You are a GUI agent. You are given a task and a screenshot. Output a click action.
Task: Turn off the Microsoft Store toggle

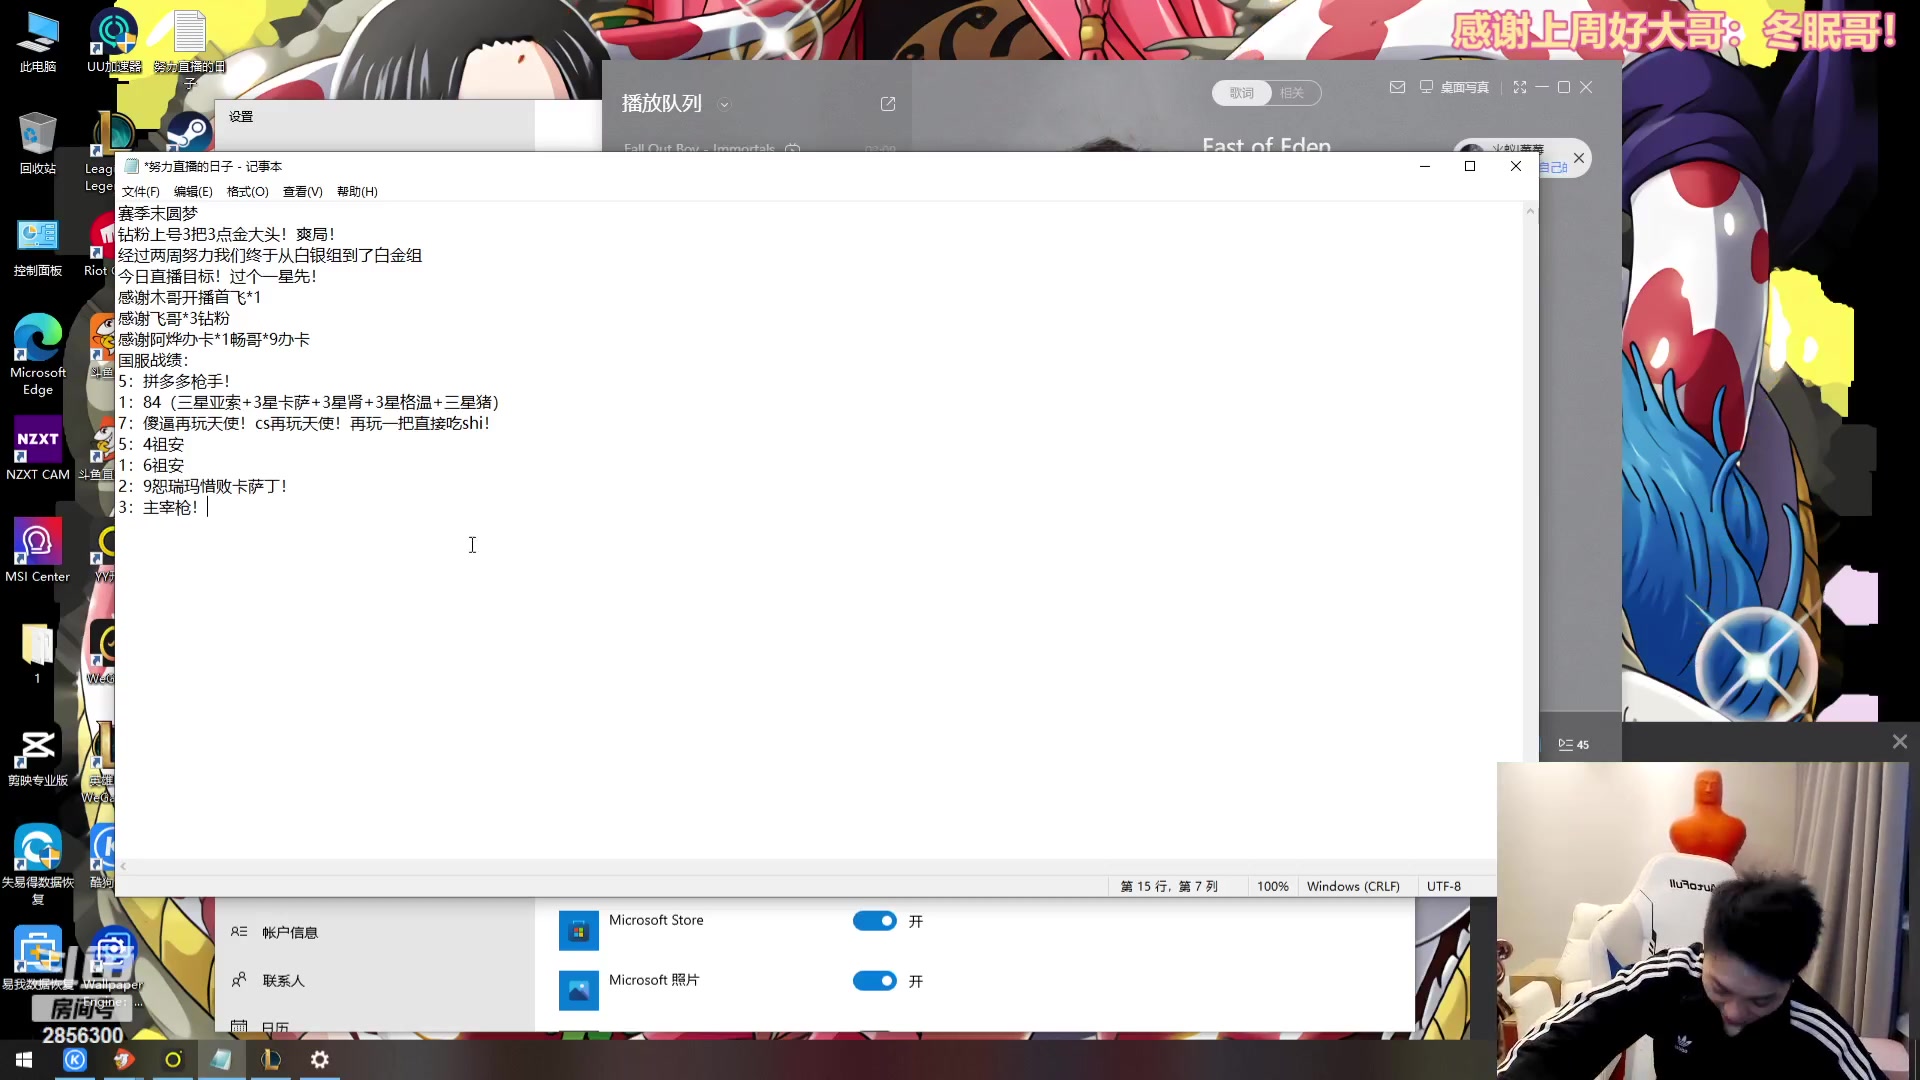point(874,921)
